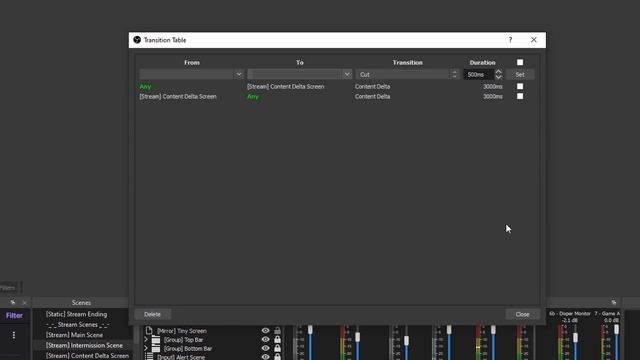Toggle lock on '[Mirror] Tiny Screen' source
This screenshot has height=360, width=640.
click(278, 331)
